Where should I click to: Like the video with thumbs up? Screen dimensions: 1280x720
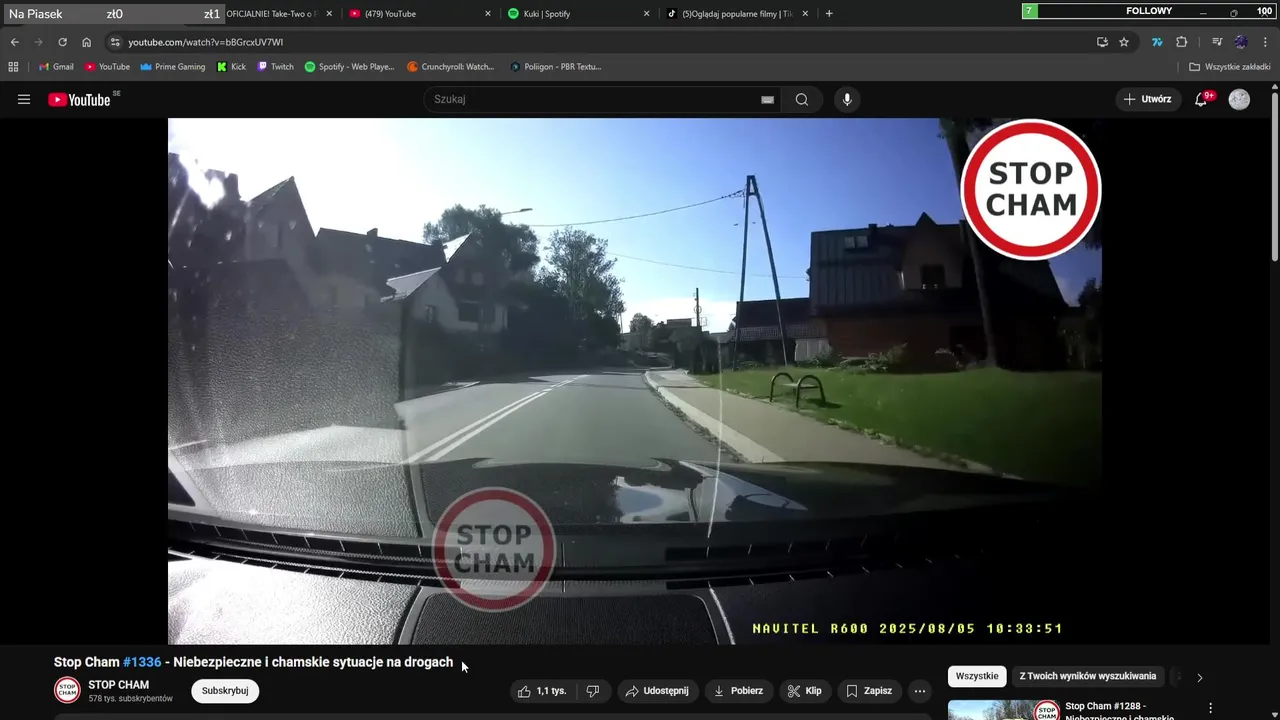pyautogui.click(x=541, y=691)
